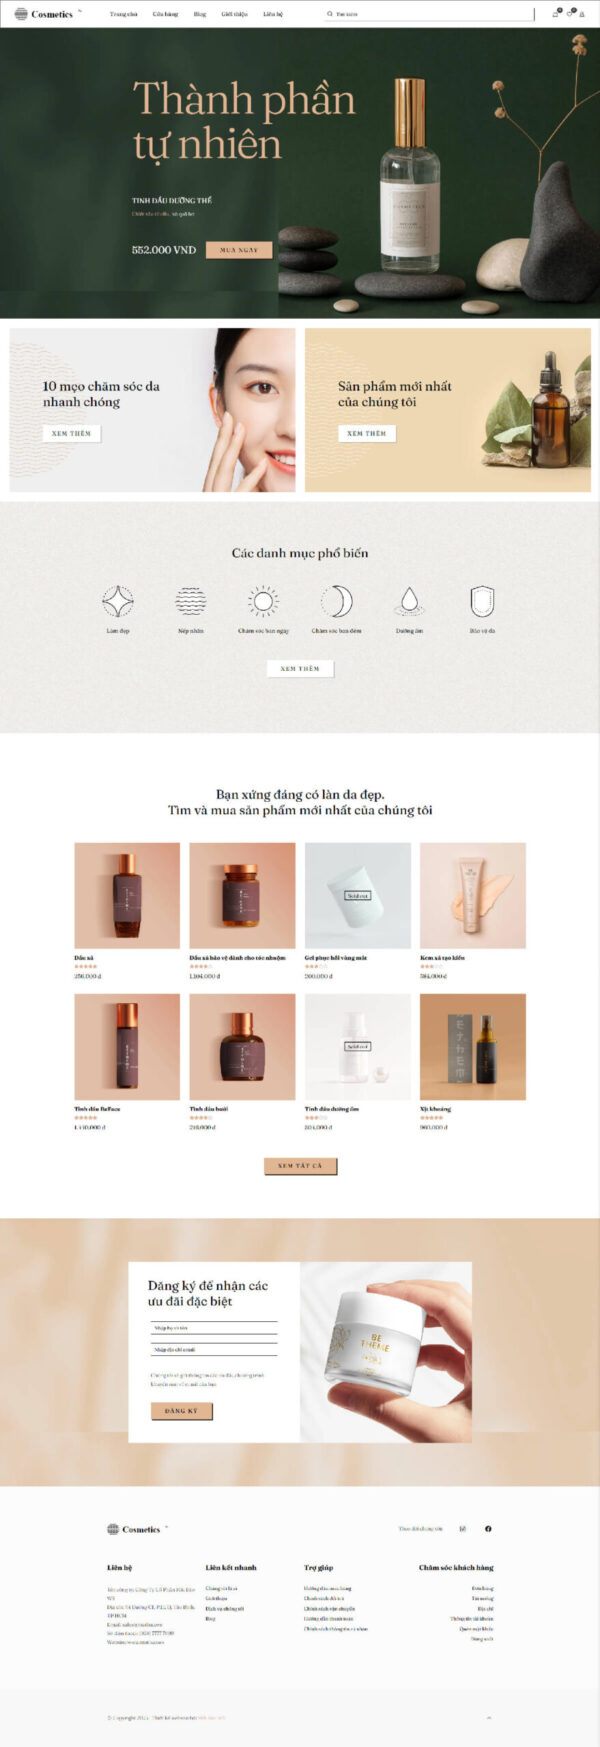Select the Làm đẹp category icon
The width and height of the screenshot is (600, 1747).
click(118, 601)
